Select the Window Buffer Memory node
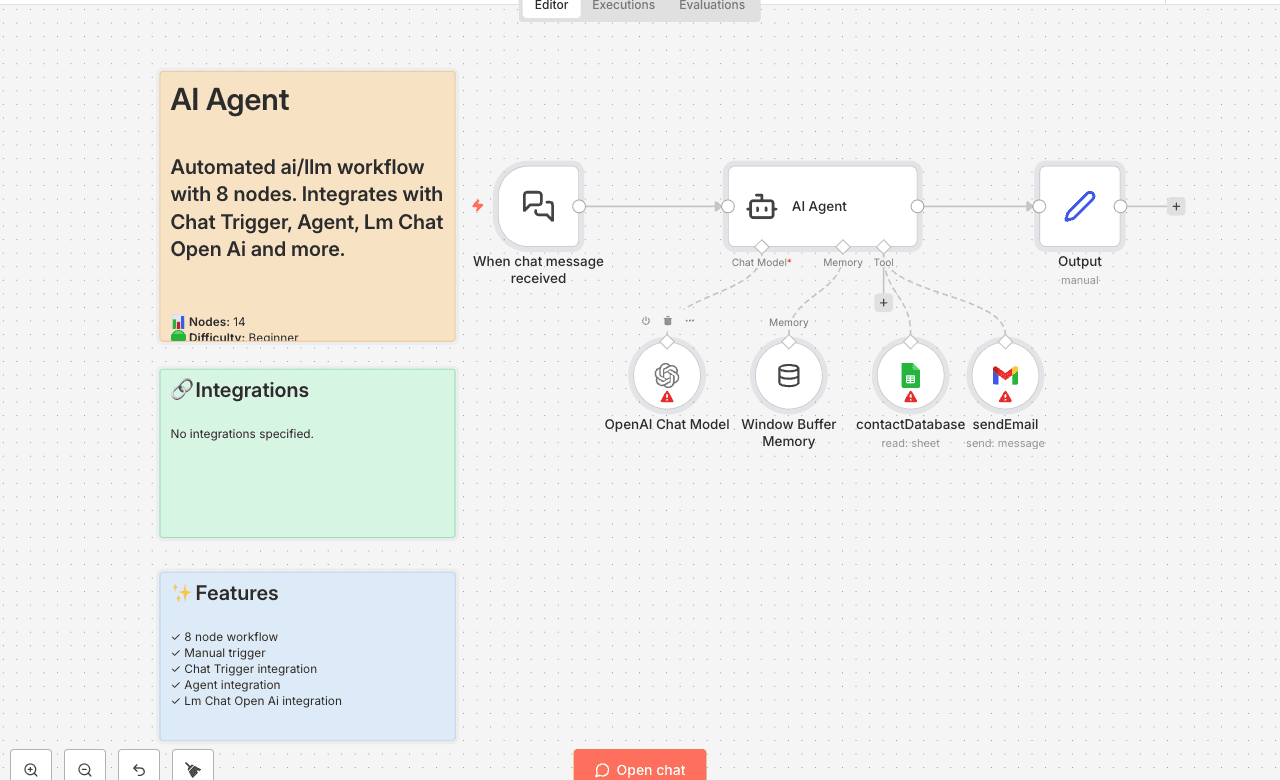The height and width of the screenshot is (780, 1280). (789, 375)
